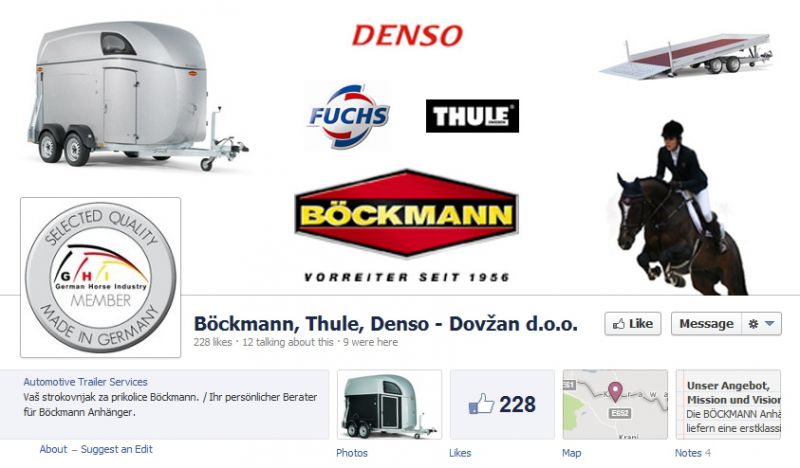Click the DENSO logo in the cover
This screenshot has width=800, height=468.
tap(407, 36)
